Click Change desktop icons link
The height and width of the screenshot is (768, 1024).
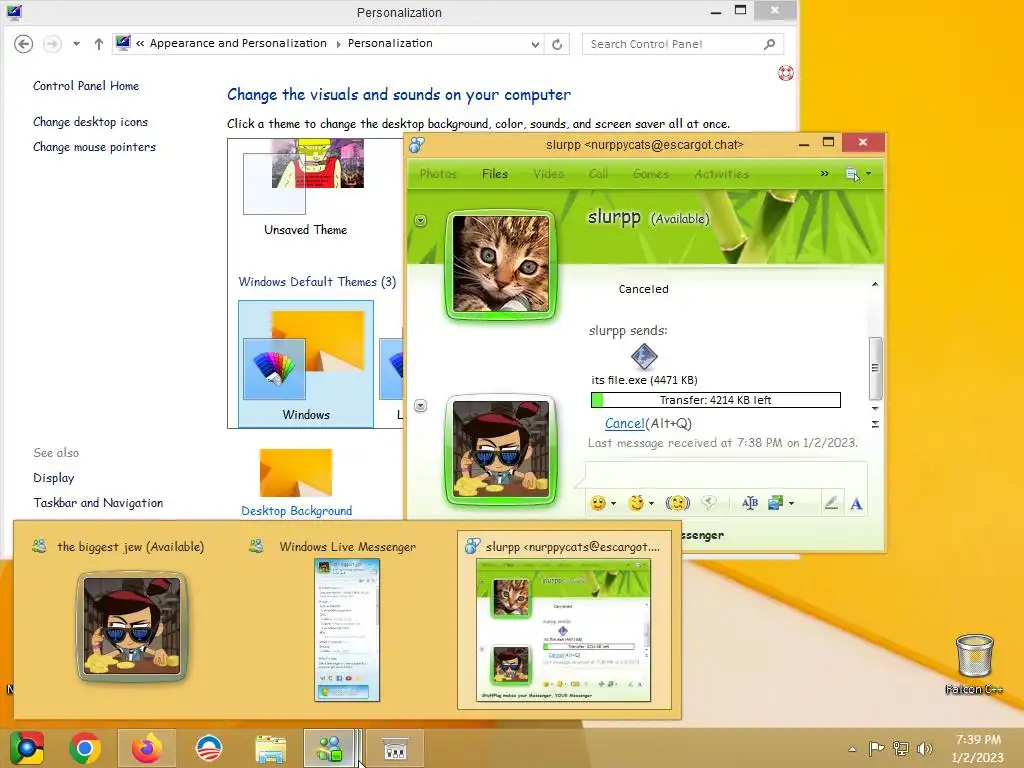coord(91,122)
